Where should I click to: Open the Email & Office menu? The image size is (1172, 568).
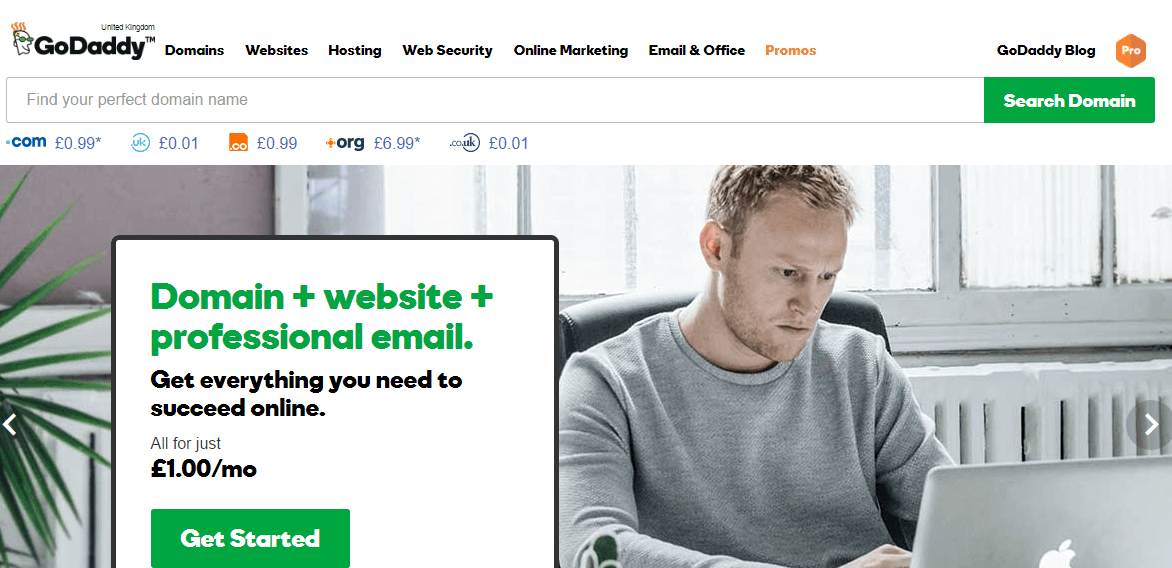[x=697, y=51]
